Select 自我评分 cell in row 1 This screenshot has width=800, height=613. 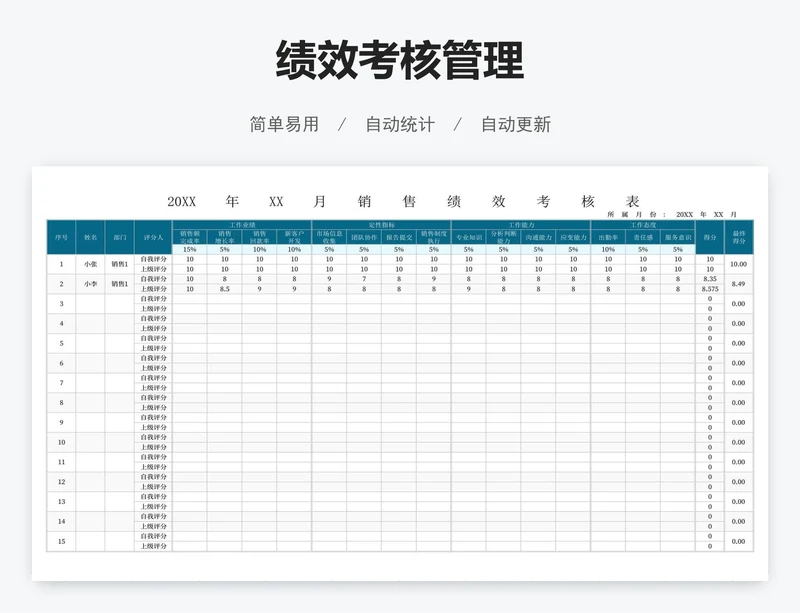click(x=154, y=259)
